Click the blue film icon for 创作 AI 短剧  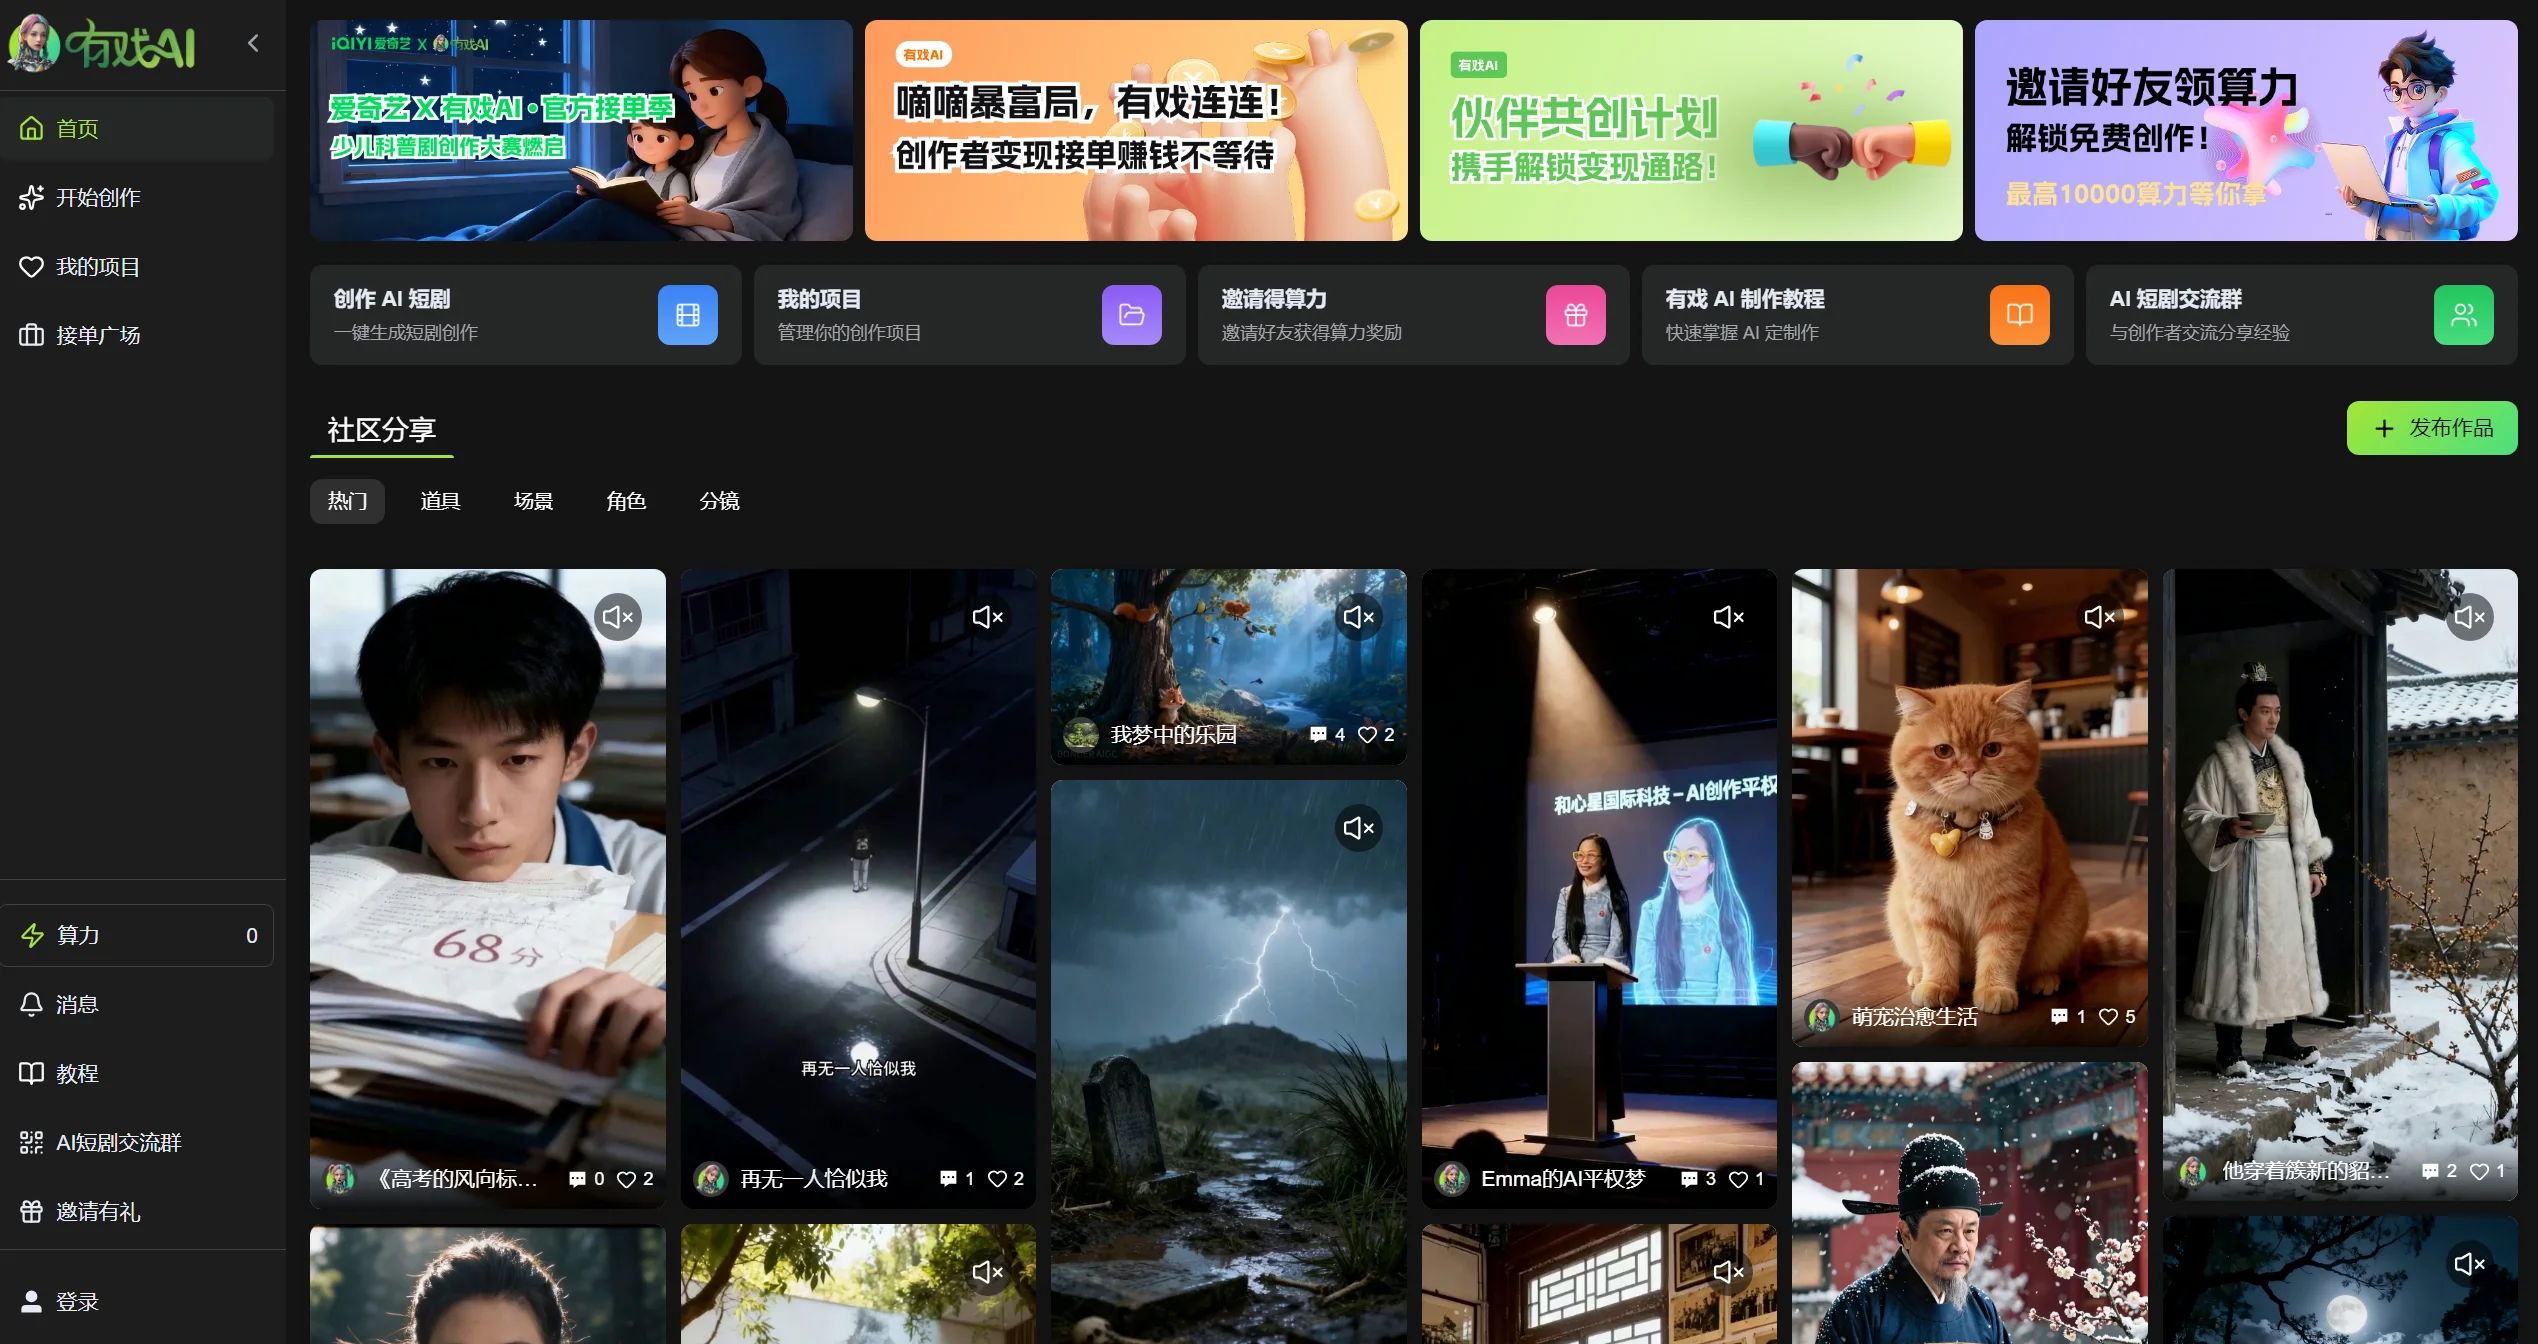(x=687, y=315)
